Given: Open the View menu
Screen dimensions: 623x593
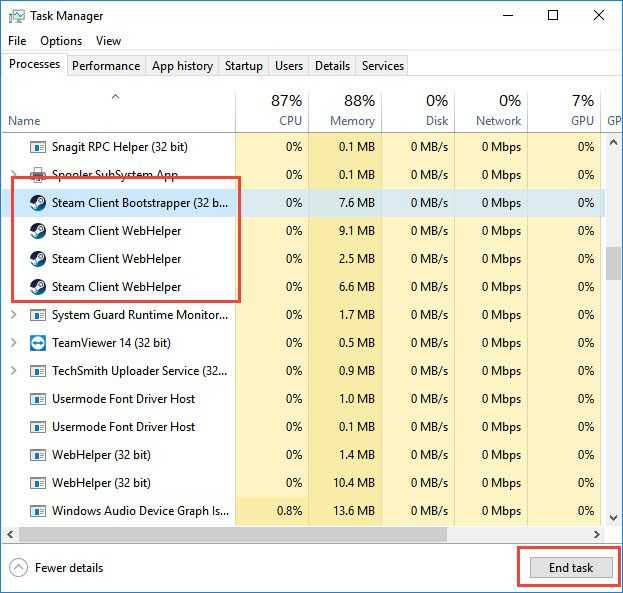Looking at the screenshot, I should point(108,41).
